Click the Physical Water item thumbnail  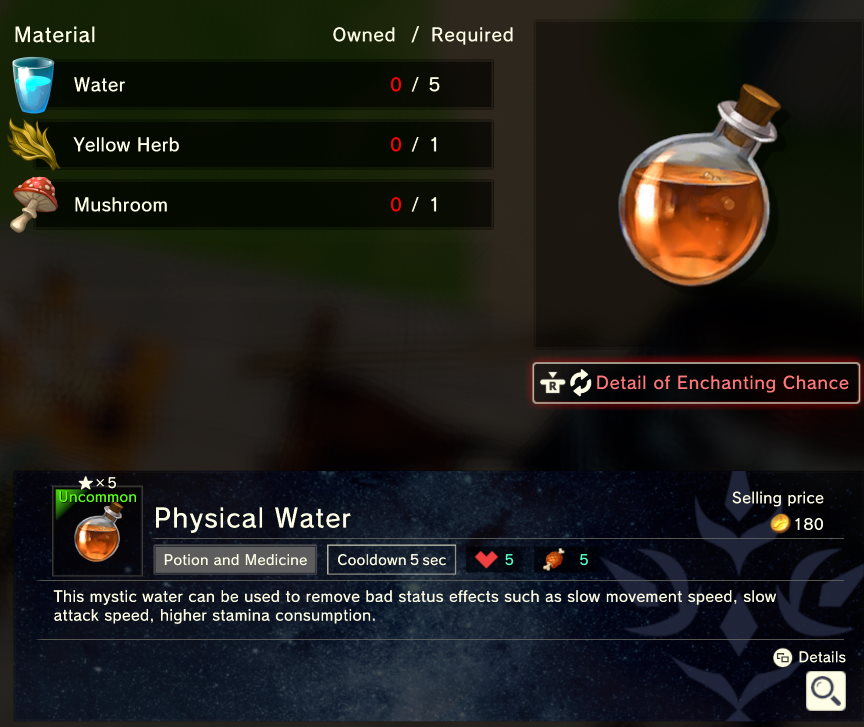(x=98, y=531)
